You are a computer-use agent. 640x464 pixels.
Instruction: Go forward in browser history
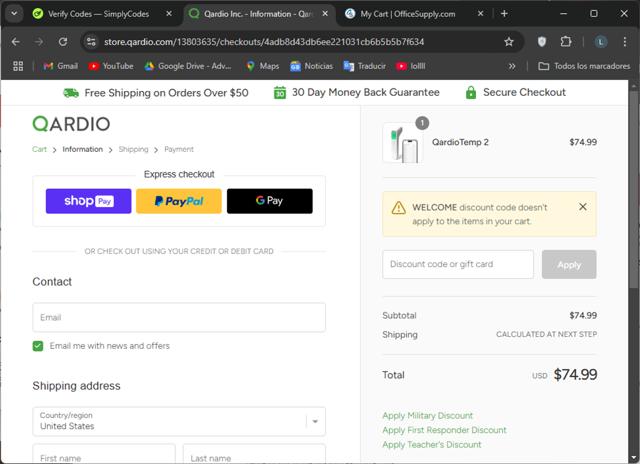[x=39, y=42]
